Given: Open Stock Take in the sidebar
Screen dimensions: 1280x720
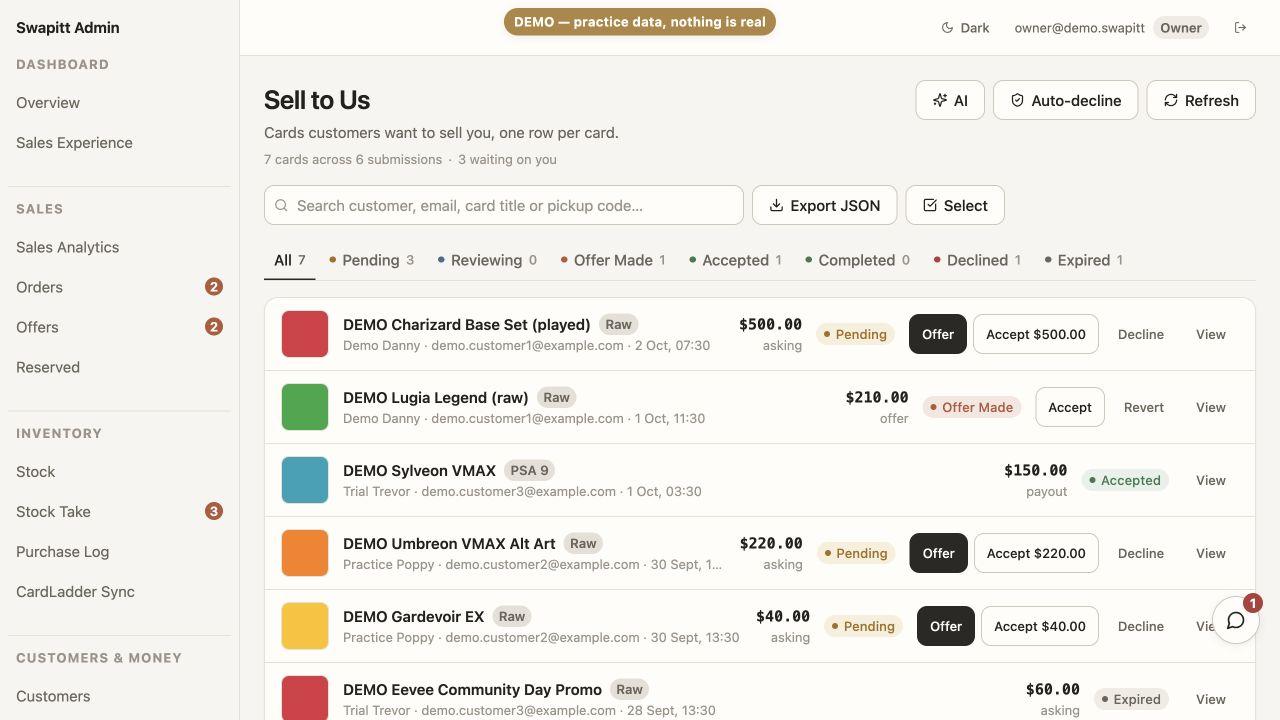Looking at the screenshot, I should click(119, 511).
